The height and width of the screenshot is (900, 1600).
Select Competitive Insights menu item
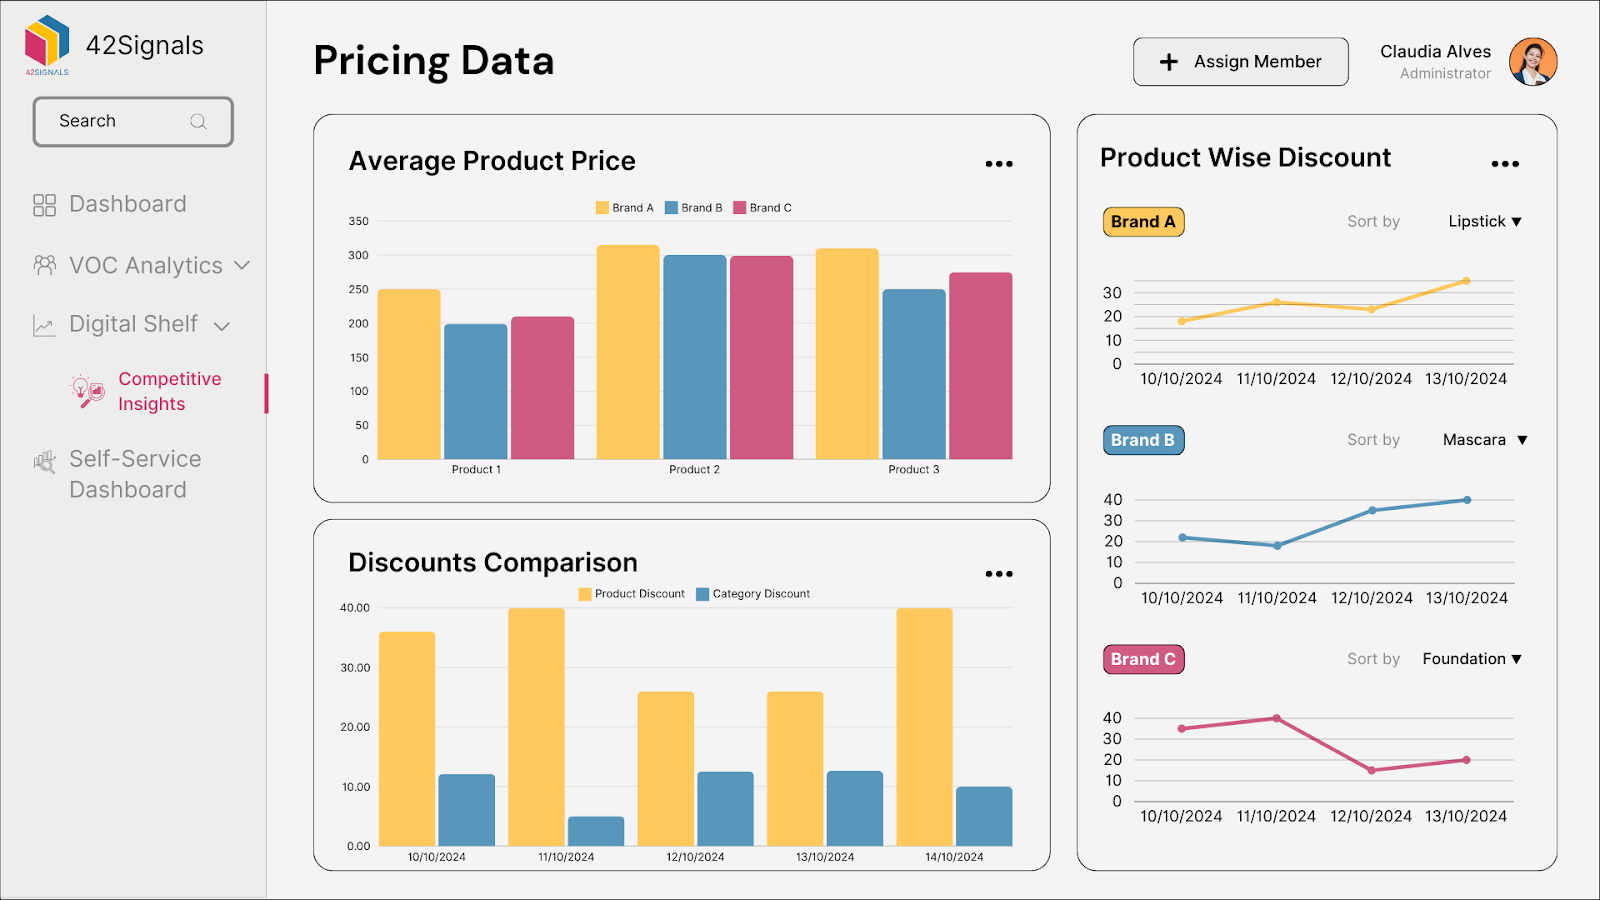point(169,391)
